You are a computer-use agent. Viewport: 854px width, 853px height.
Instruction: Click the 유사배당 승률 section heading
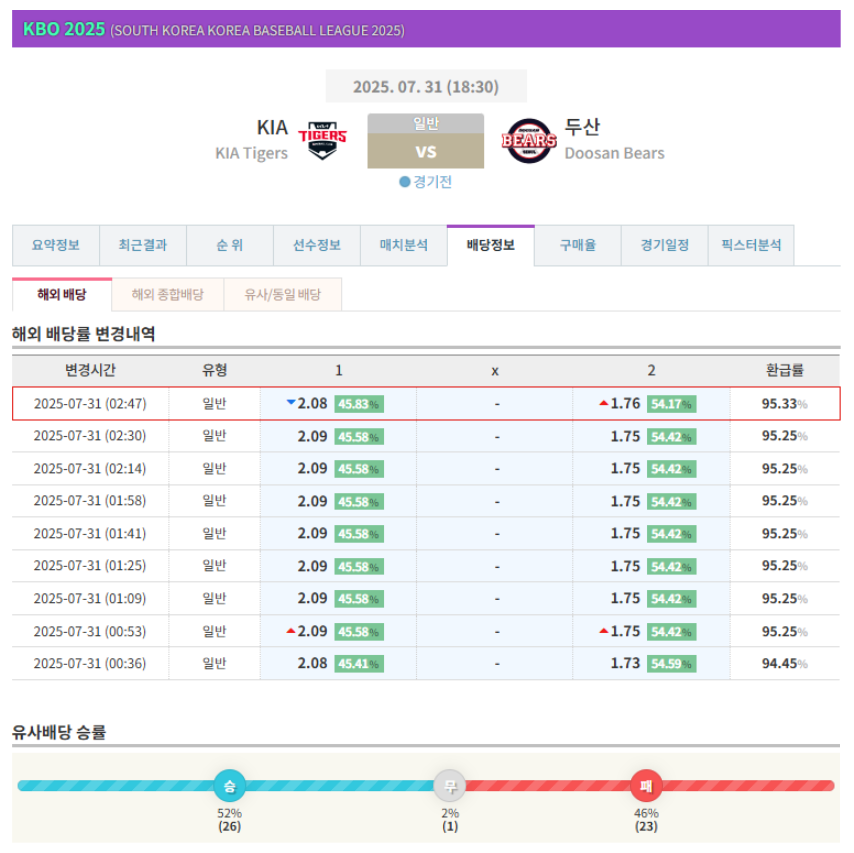pos(59,732)
